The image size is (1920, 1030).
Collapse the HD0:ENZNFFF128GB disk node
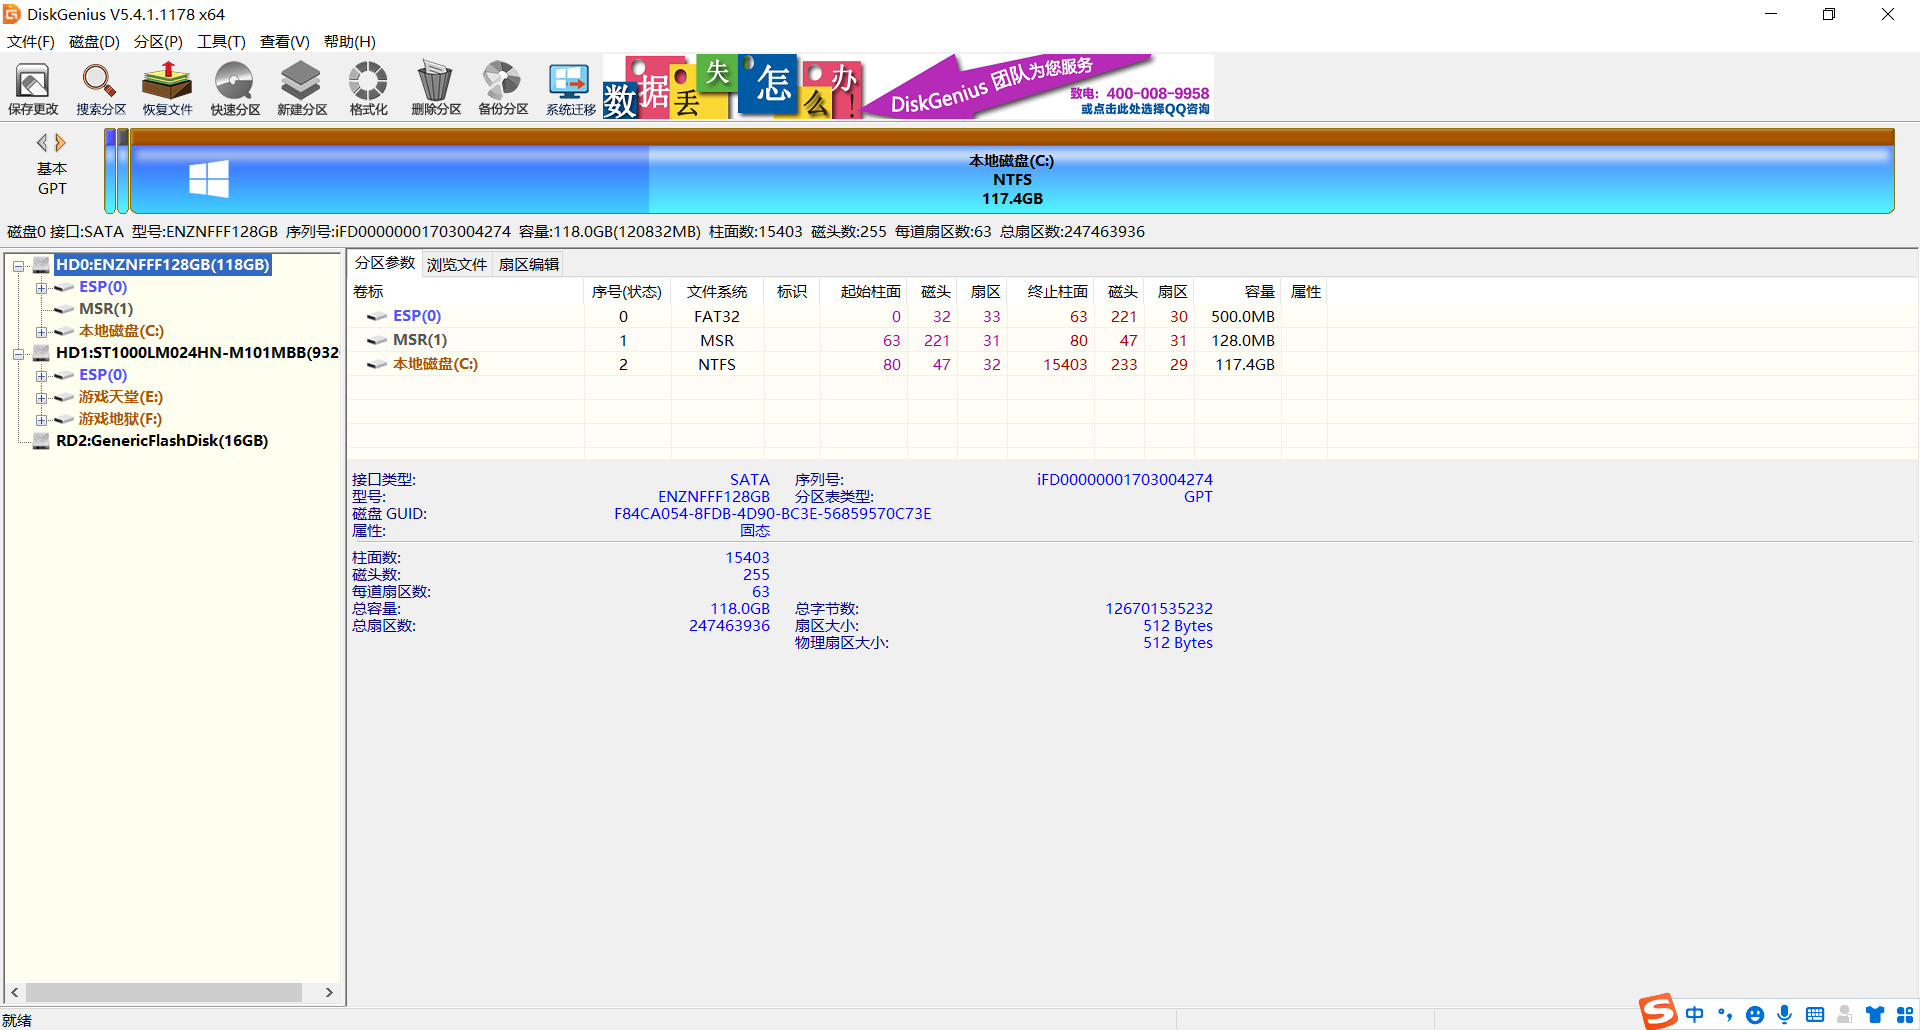coord(18,266)
